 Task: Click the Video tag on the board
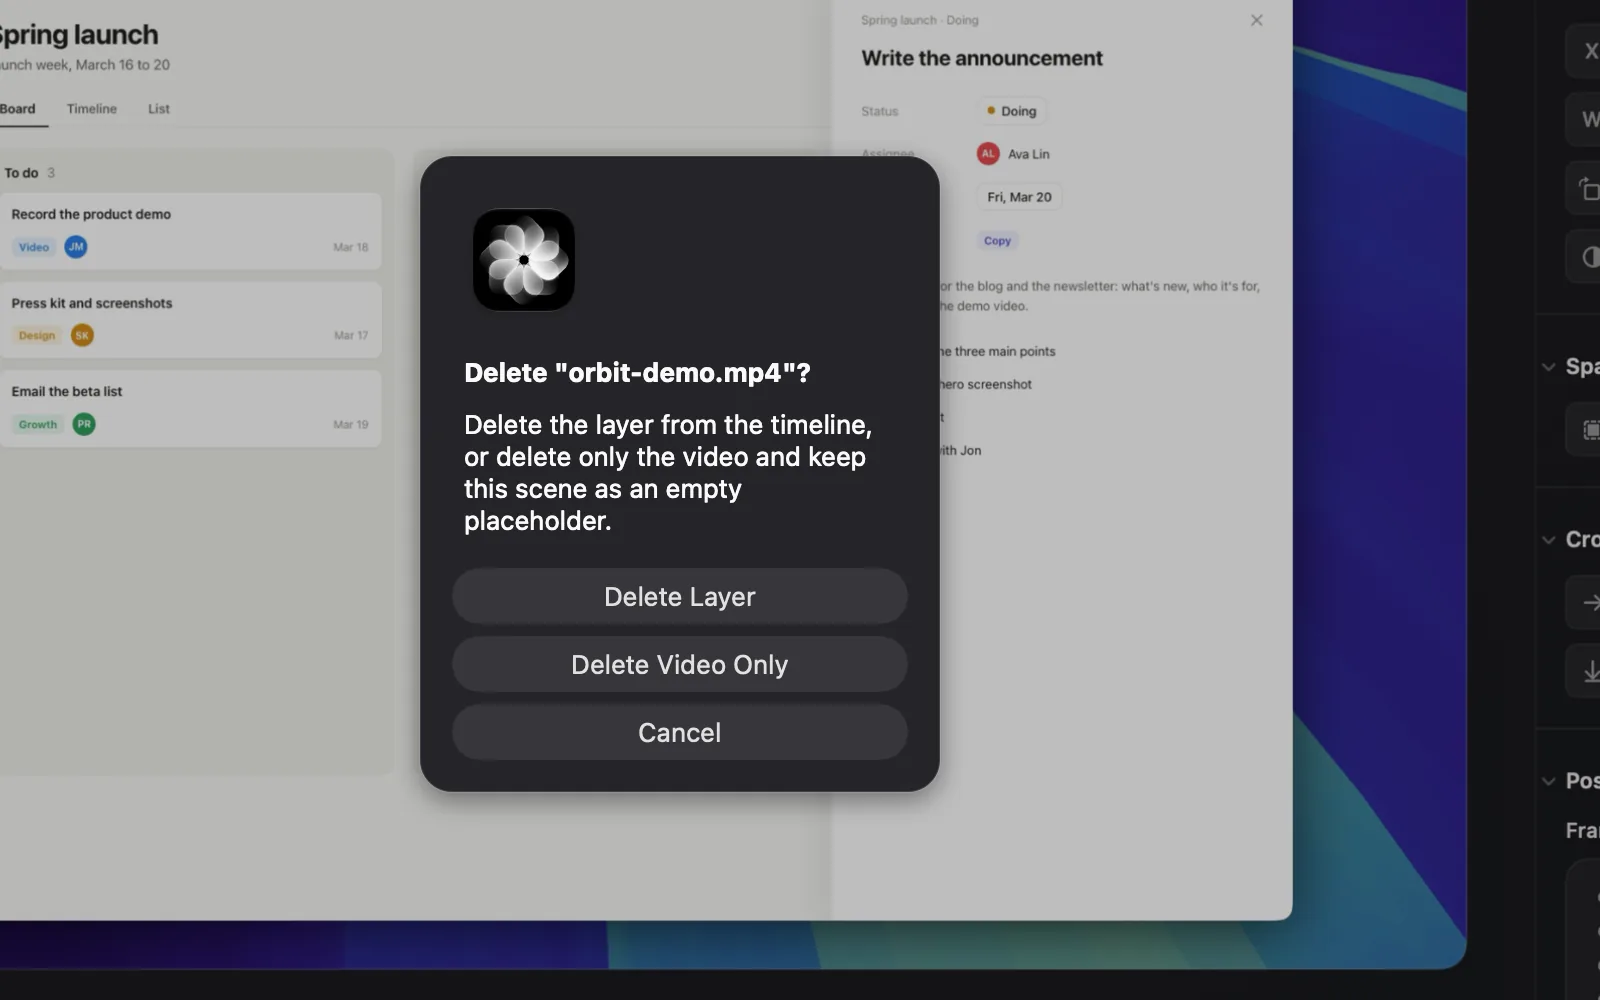pos(34,247)
